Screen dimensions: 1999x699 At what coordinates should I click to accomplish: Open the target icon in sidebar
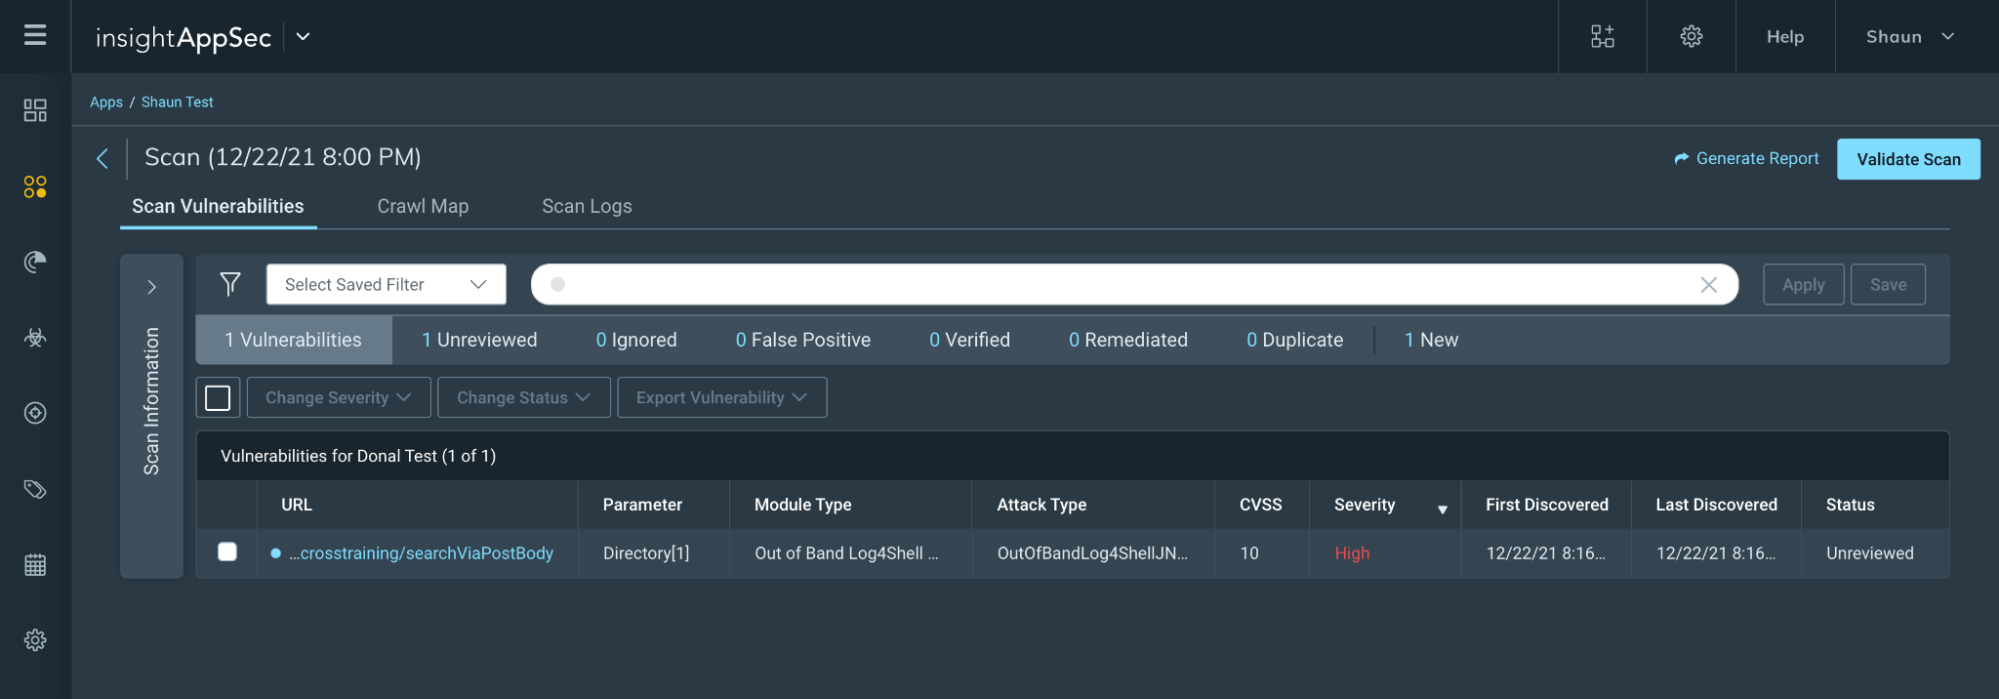pos(35,413)
